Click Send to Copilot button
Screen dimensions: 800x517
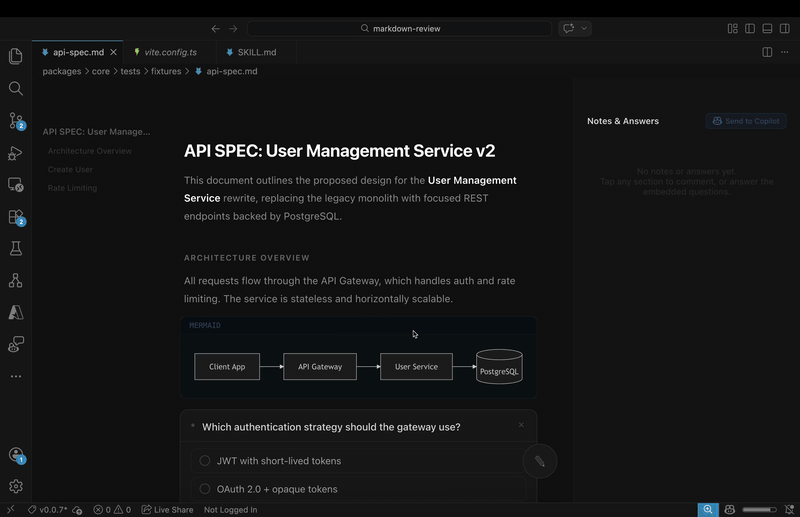[746, 121]
